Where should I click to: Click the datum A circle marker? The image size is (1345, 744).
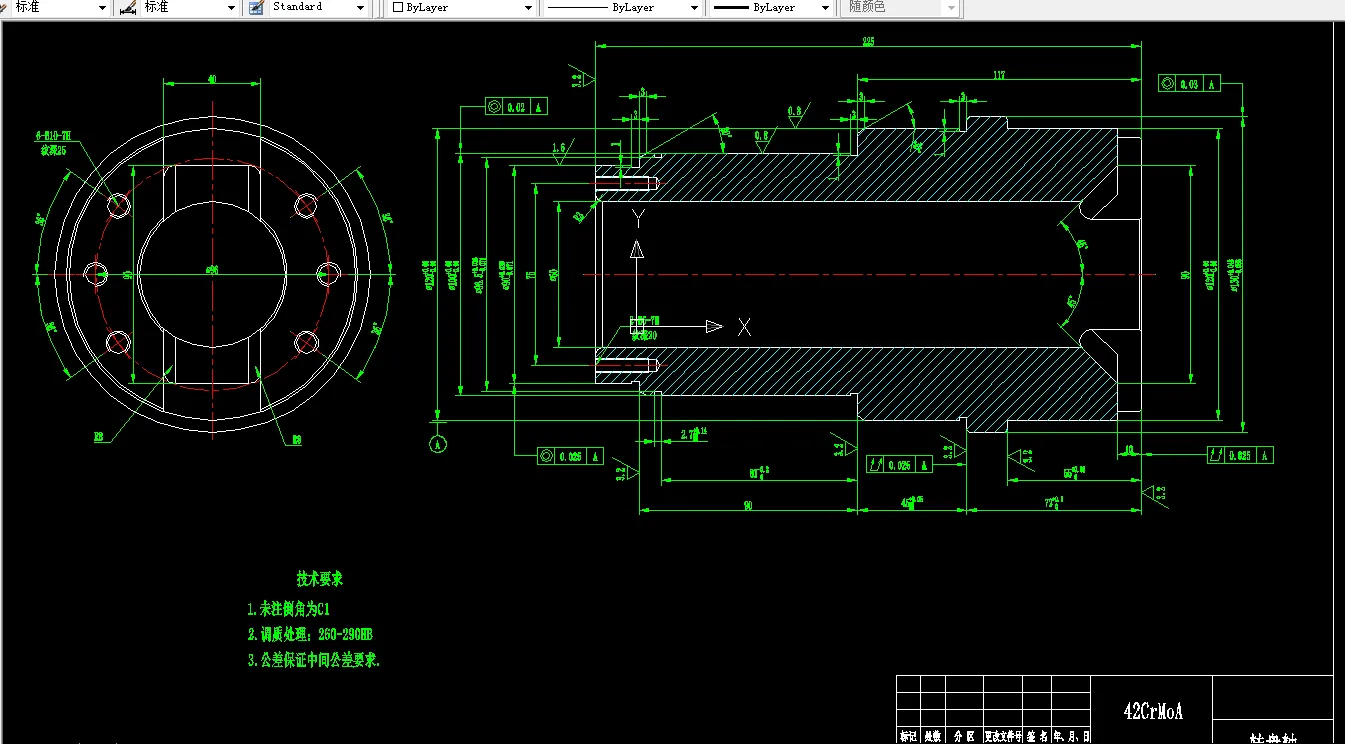point(437,444)
